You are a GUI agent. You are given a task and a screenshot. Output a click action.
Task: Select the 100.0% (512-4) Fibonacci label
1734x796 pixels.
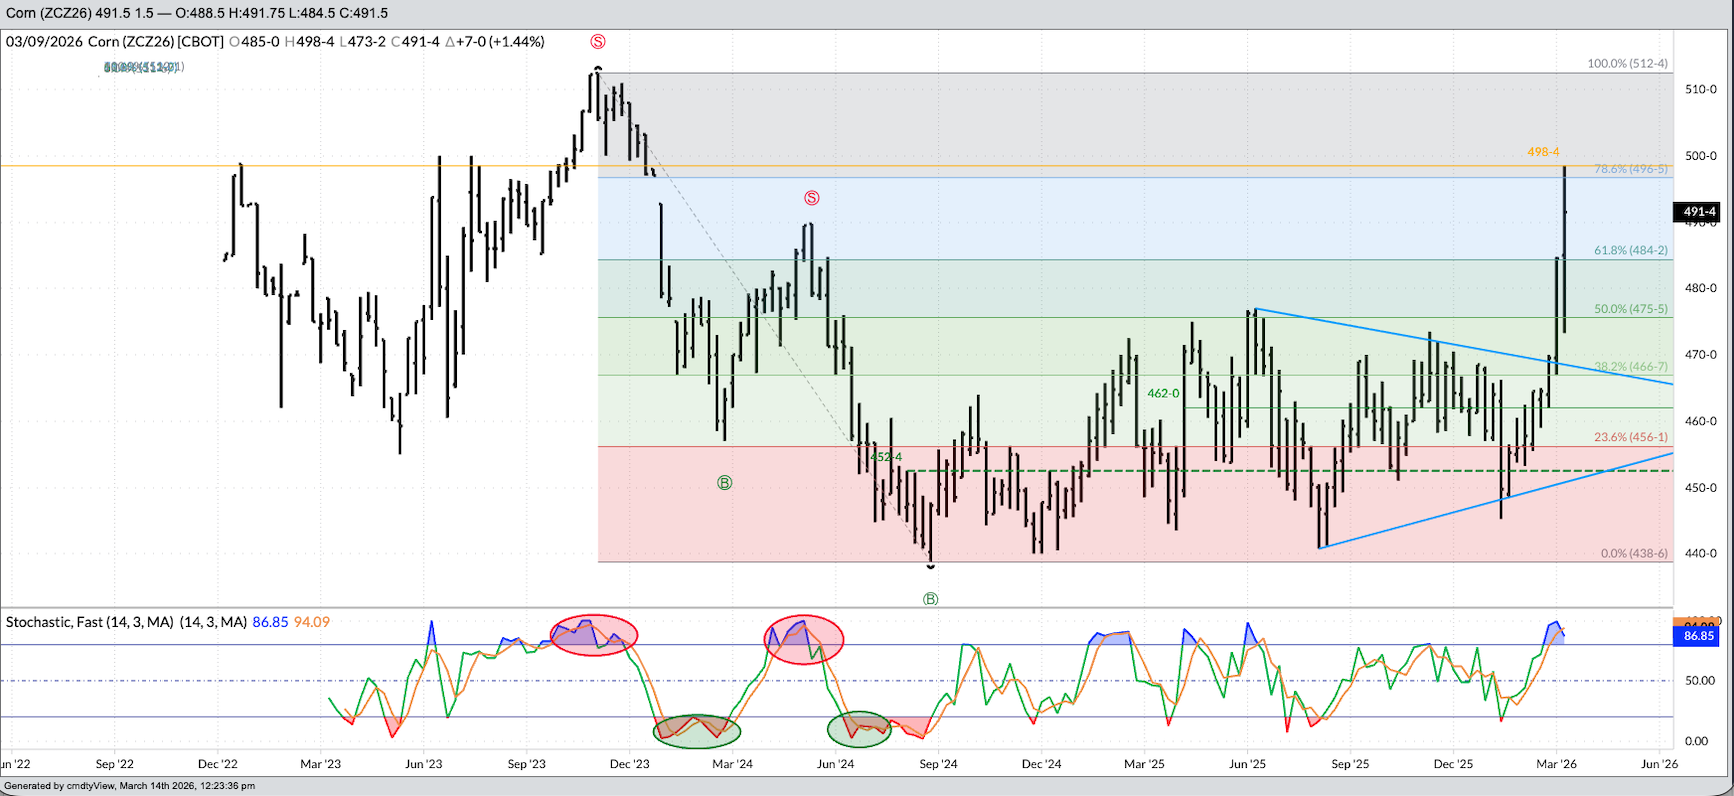[x=1627, y=64]
